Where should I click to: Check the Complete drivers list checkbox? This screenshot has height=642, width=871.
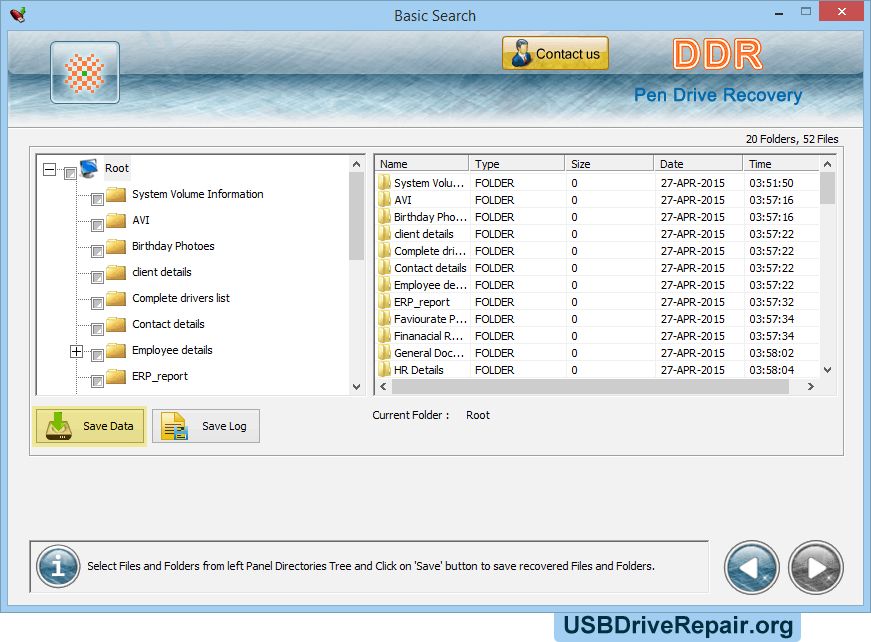click(x=97, y=303)
